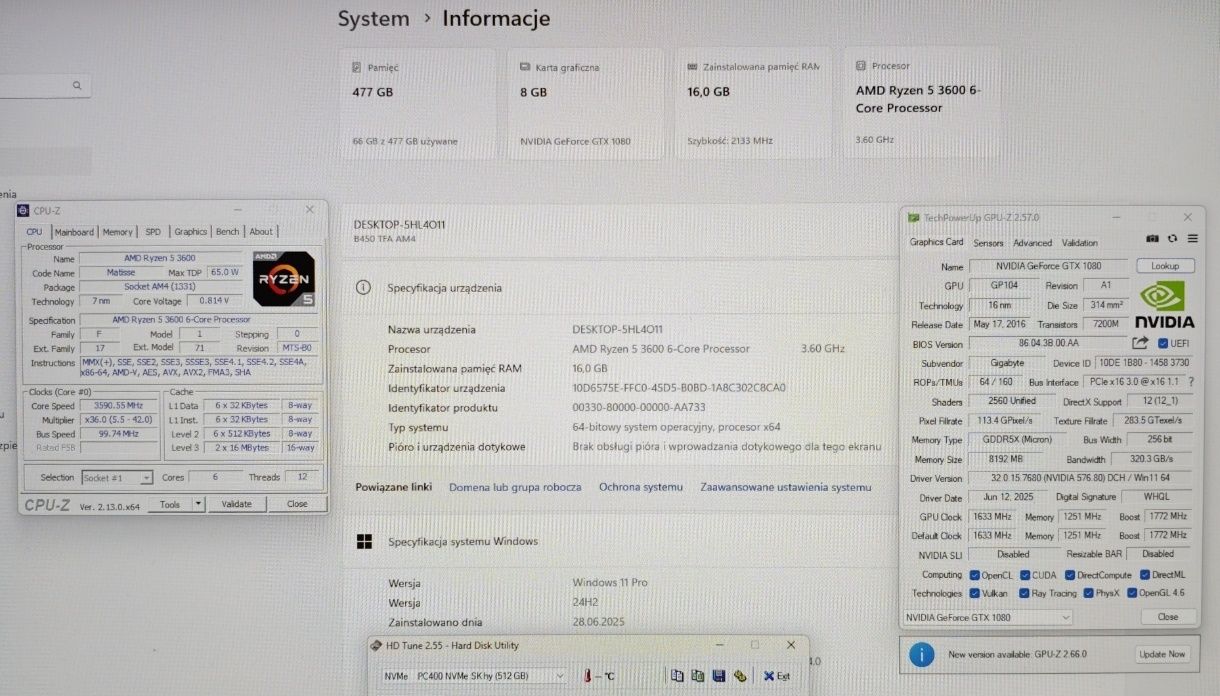This screenshot has height=696, width=1220.
Task: Switch to the Sensors tab in GPU-Z
Action: 988,243
